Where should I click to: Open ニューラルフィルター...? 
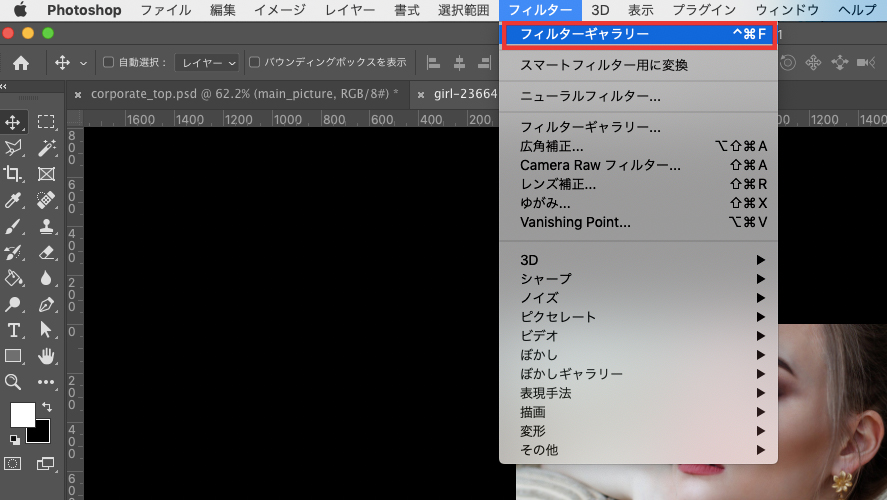638,96
